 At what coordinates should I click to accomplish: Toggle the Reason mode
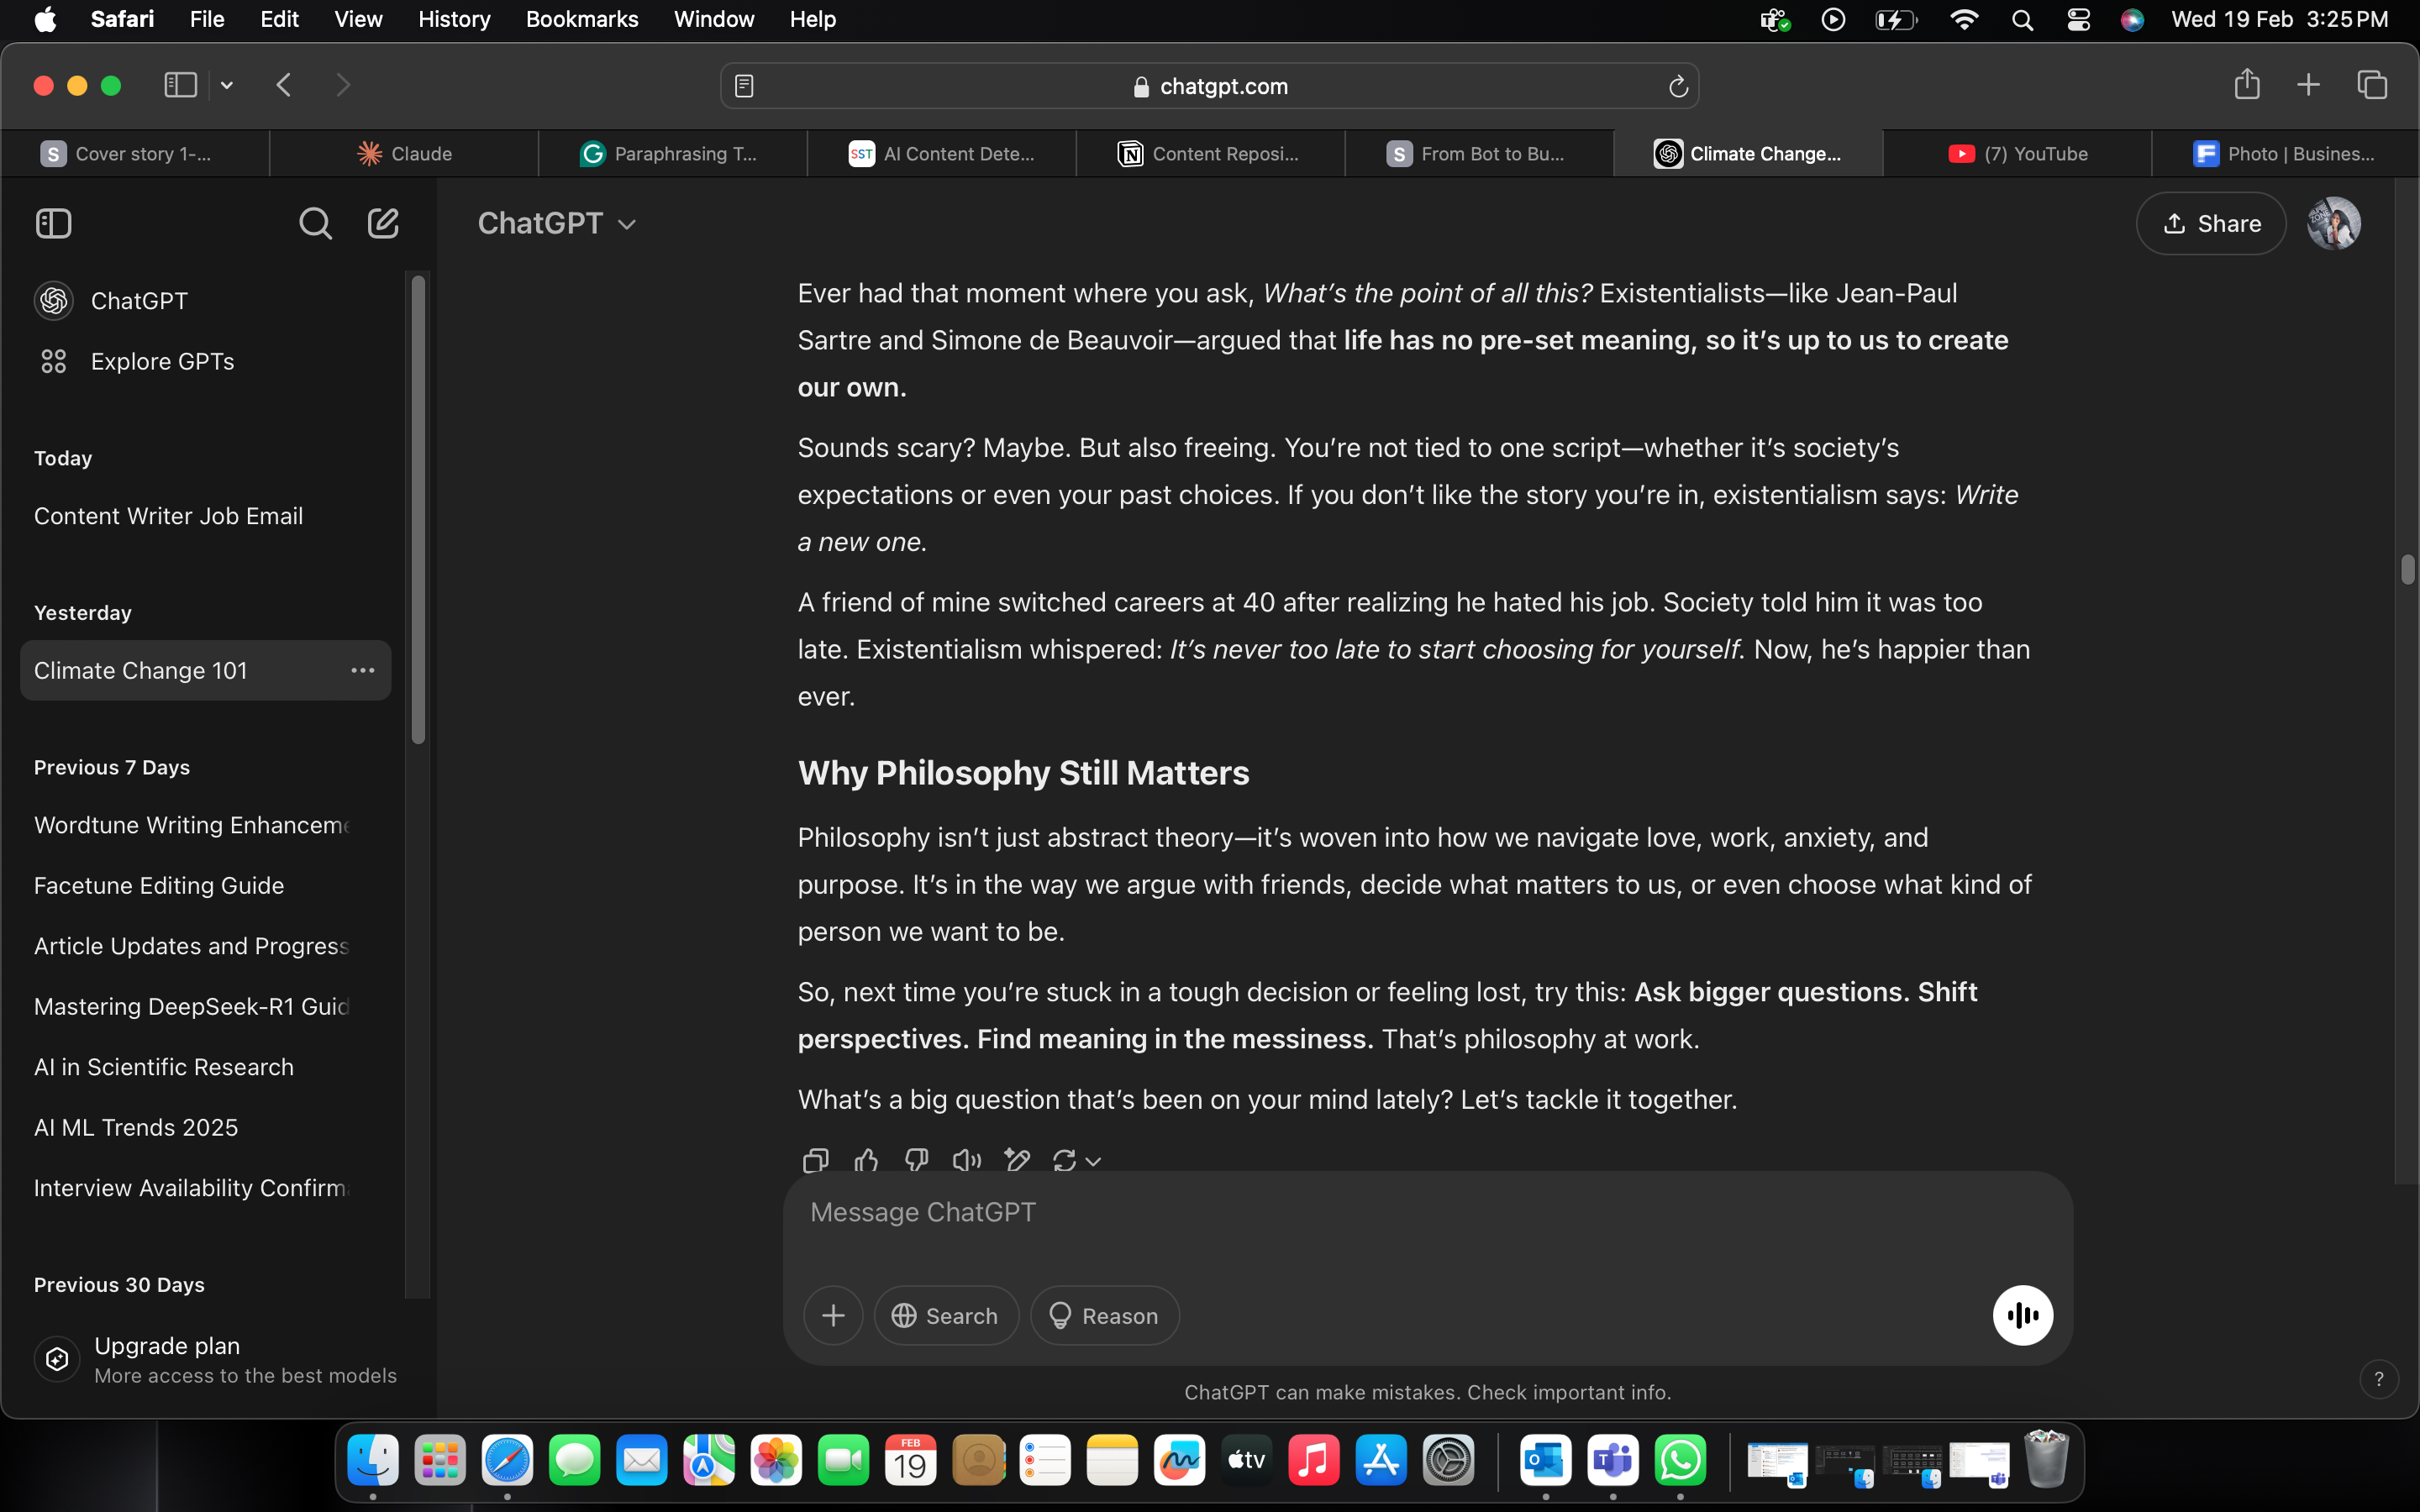[1104, 1315]
